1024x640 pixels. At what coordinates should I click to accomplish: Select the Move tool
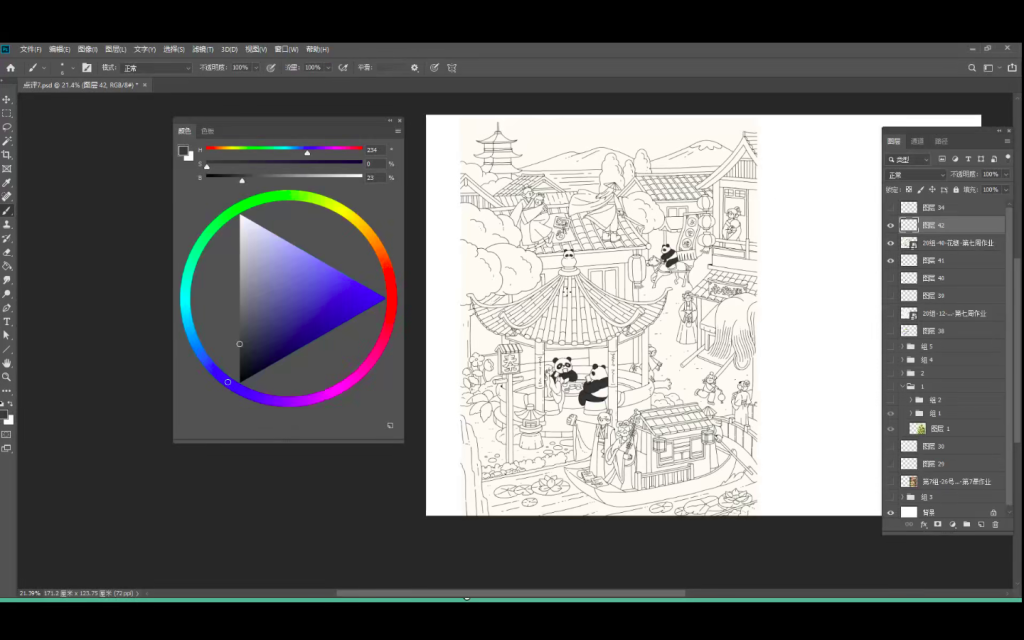tap(7, 100)
